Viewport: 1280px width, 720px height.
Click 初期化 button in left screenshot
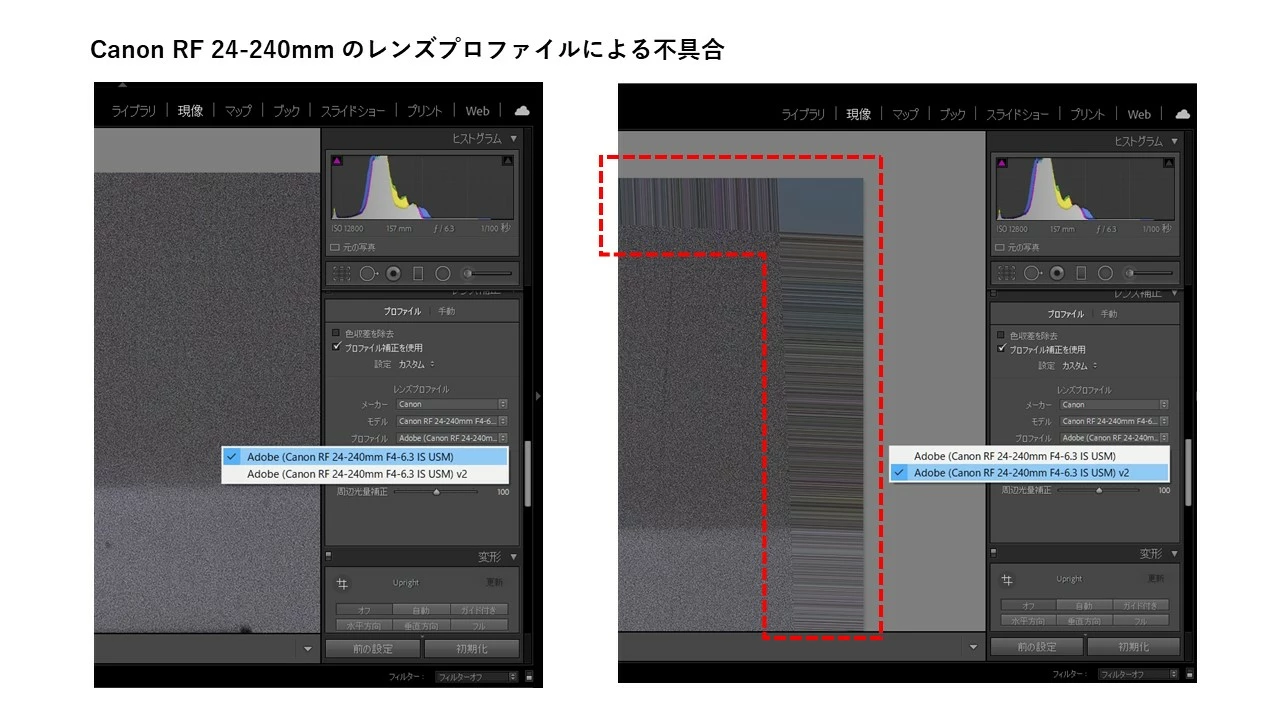471,649
